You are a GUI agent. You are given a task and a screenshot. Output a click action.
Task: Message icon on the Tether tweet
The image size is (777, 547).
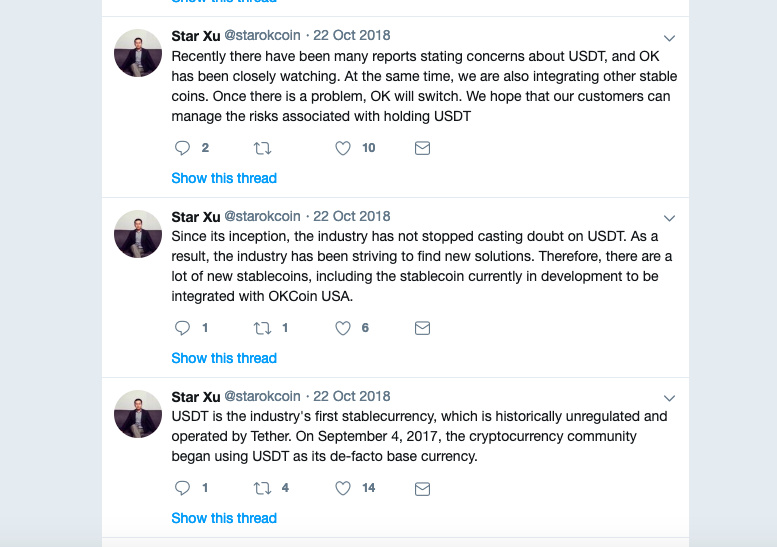pos(422,488)
